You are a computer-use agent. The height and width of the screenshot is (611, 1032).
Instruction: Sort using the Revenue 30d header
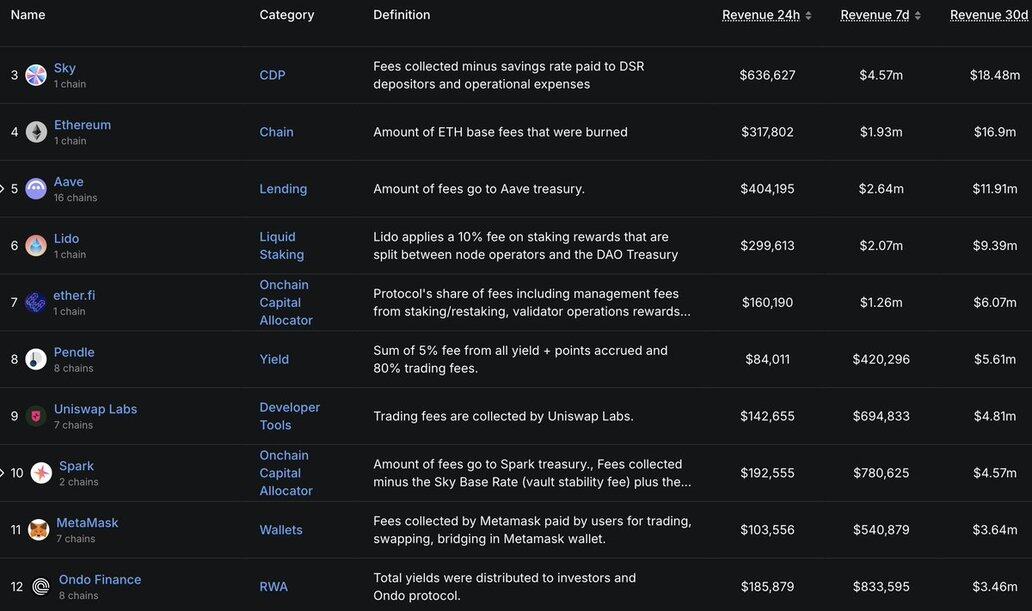(989, 15)
